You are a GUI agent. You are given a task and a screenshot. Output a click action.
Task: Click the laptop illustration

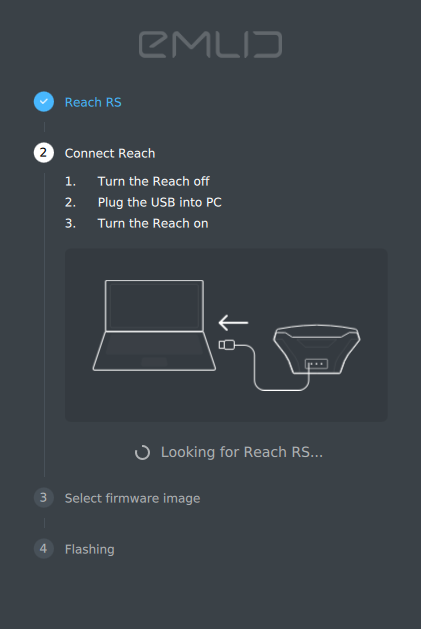154,325
